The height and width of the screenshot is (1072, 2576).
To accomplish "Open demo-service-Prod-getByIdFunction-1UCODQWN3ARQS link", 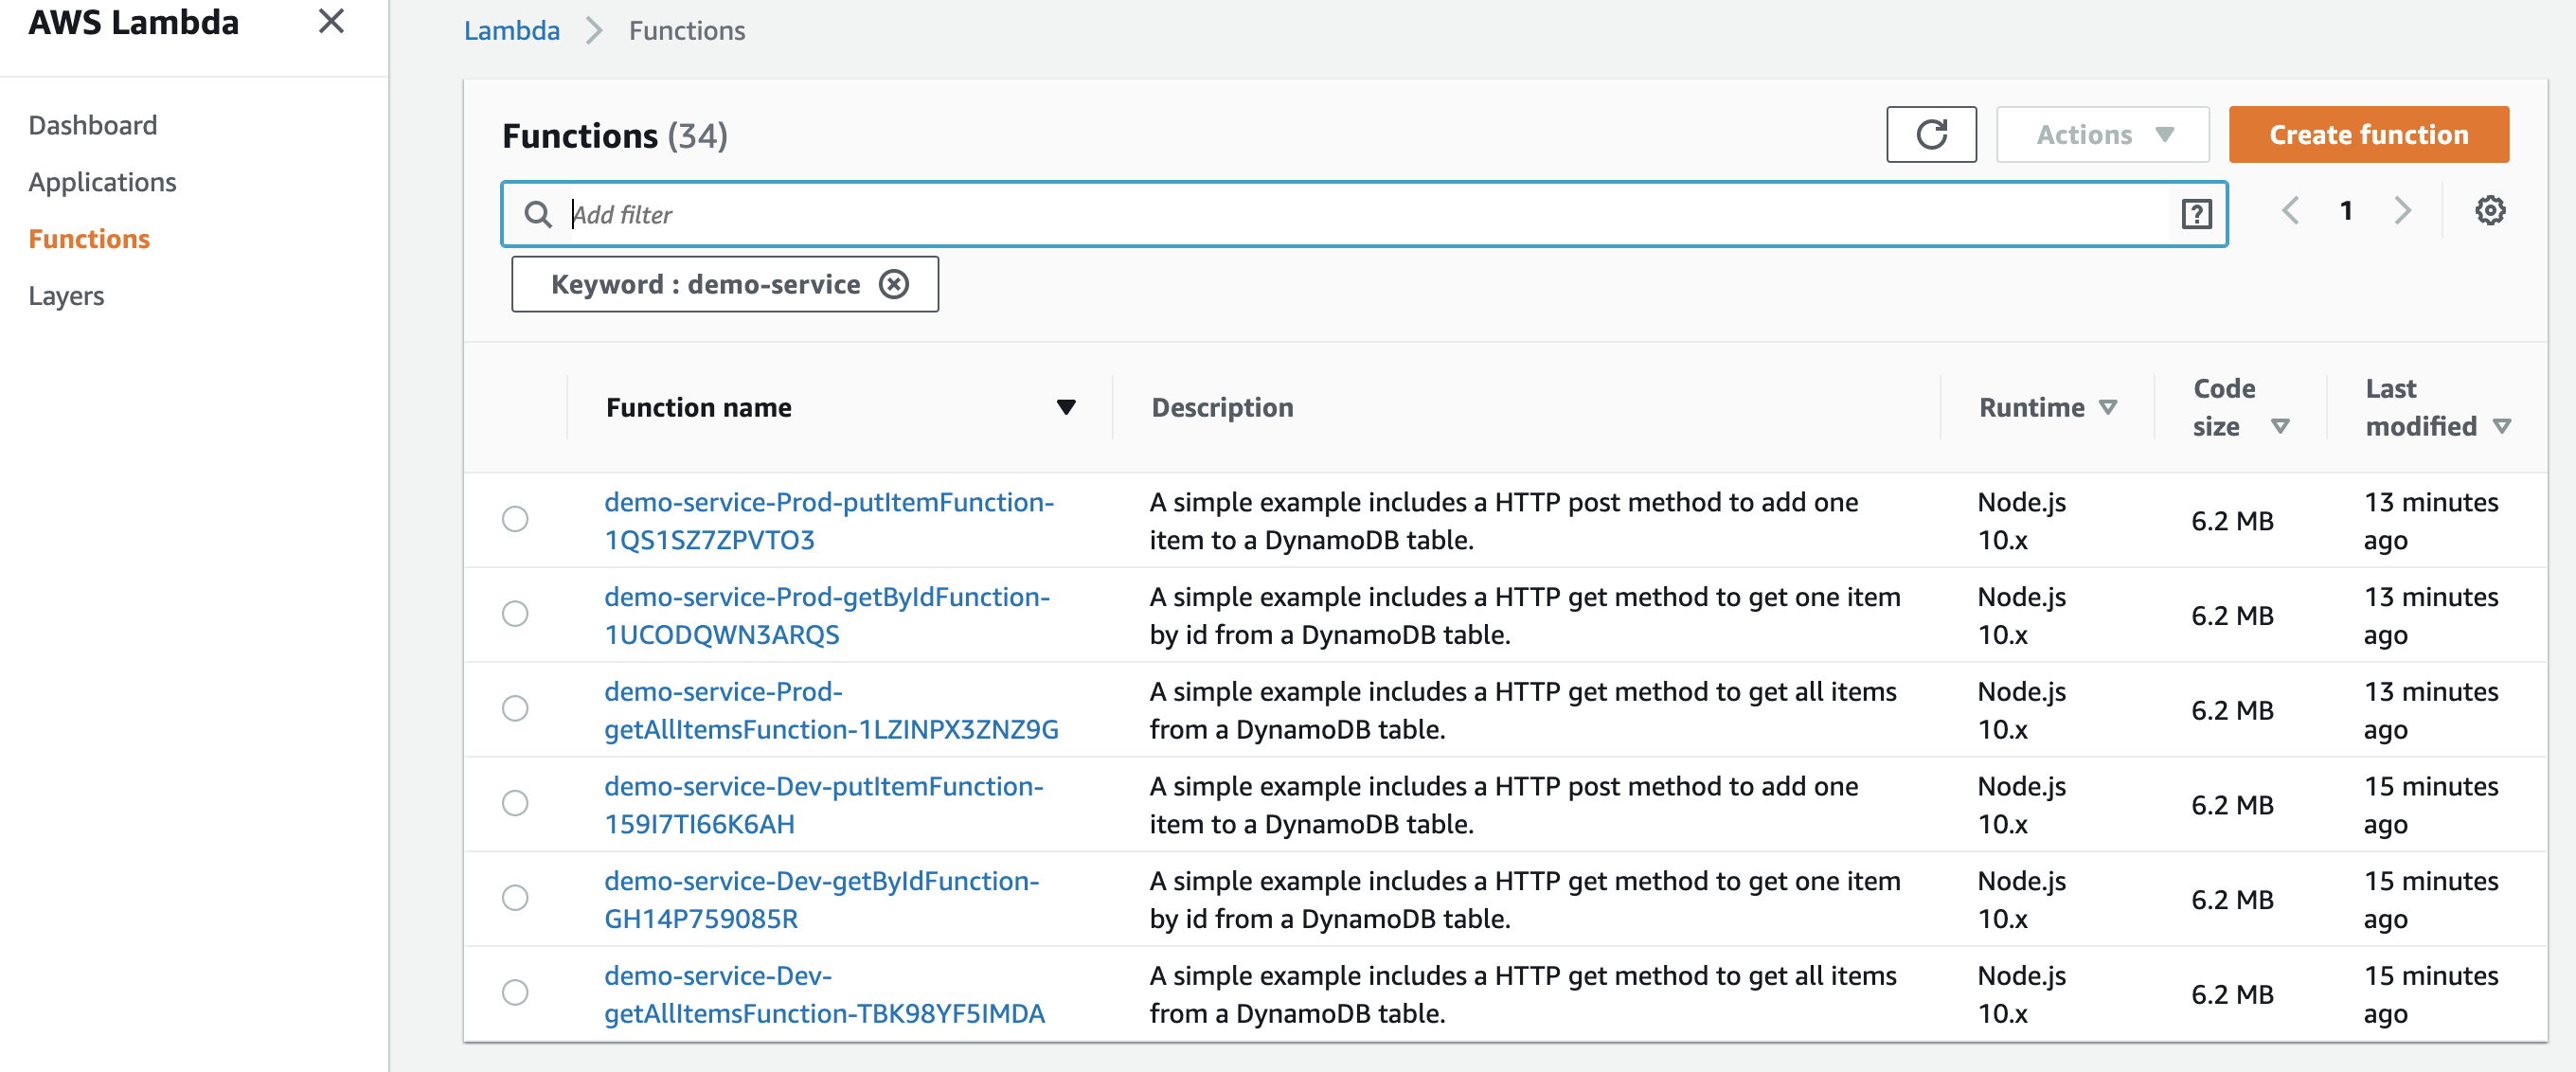I will pos(827,616).
